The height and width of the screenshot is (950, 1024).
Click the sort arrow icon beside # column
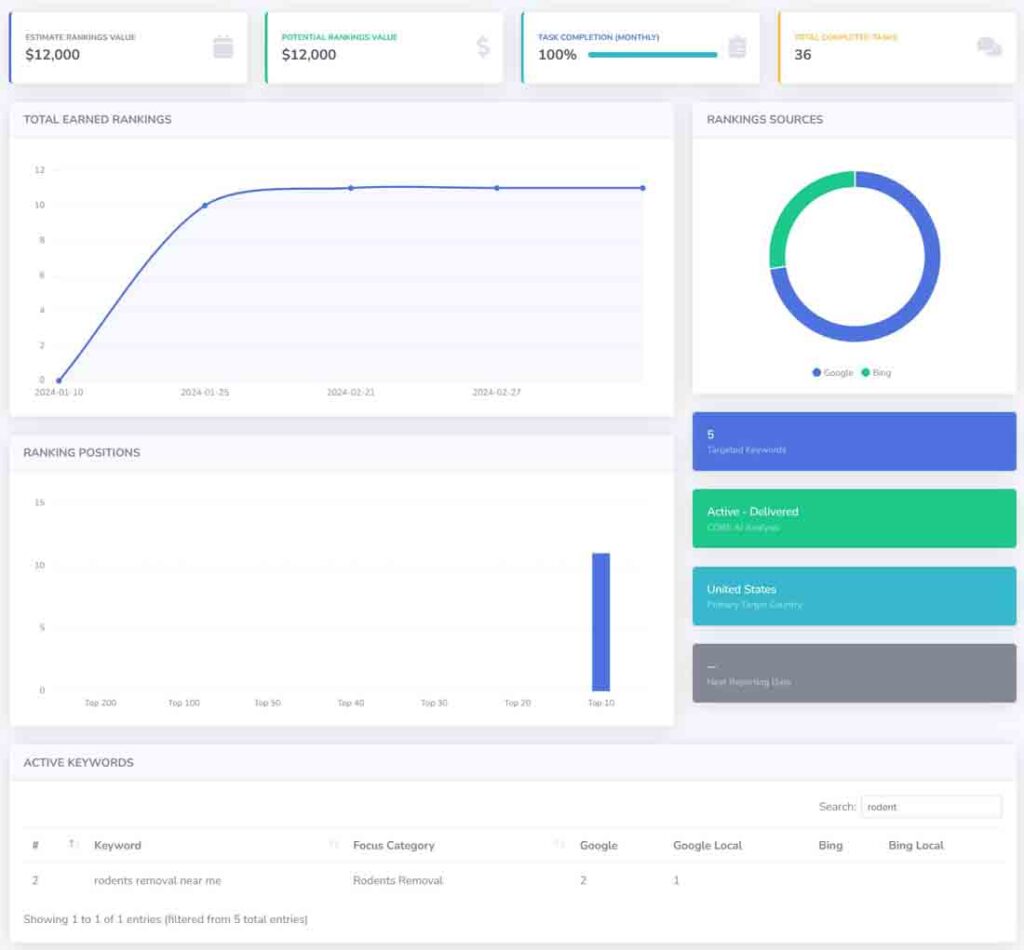pyautogui.click(x=73, y=845)
